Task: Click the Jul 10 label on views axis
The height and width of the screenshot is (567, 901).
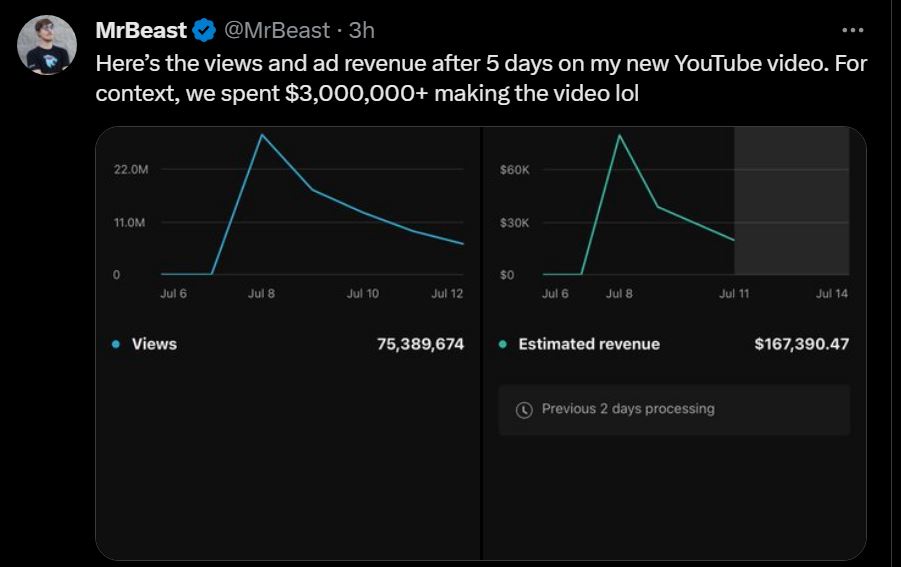Action: [x=363, y=294]
